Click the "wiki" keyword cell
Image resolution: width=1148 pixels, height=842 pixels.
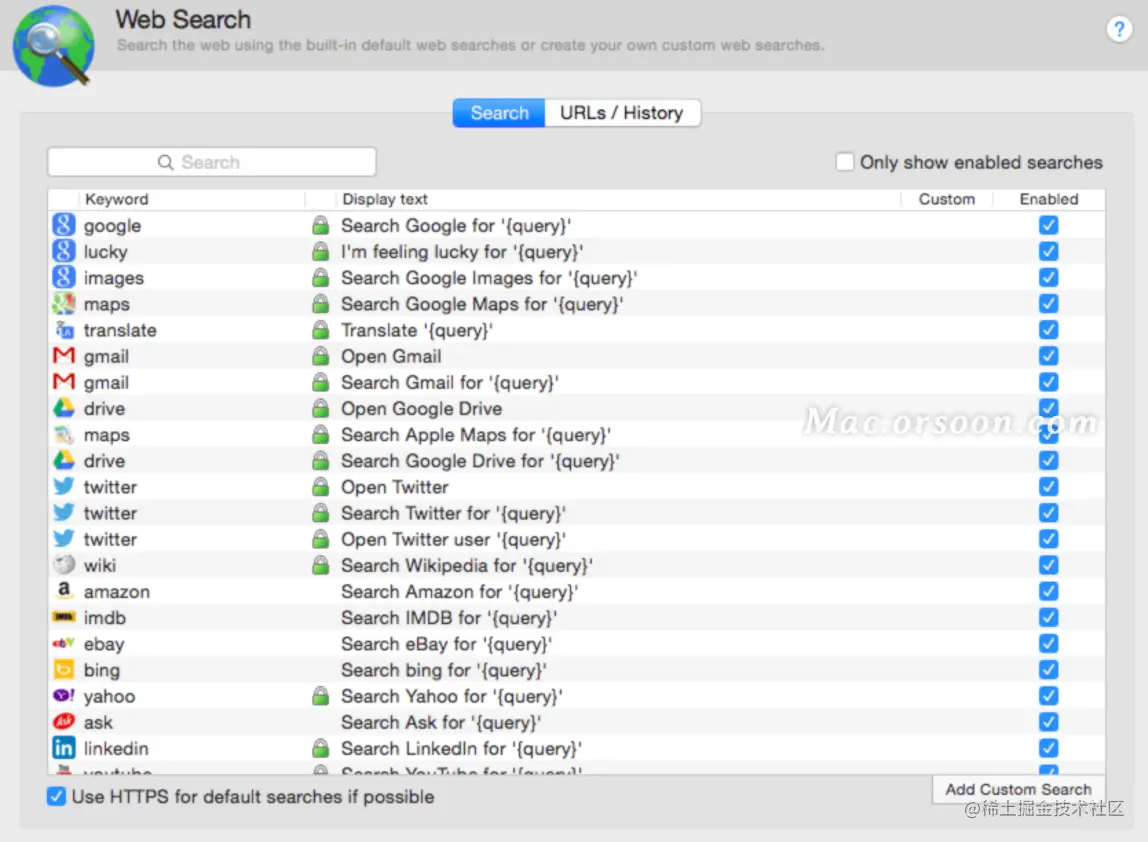pyautogui.click(x=100, y=565)
